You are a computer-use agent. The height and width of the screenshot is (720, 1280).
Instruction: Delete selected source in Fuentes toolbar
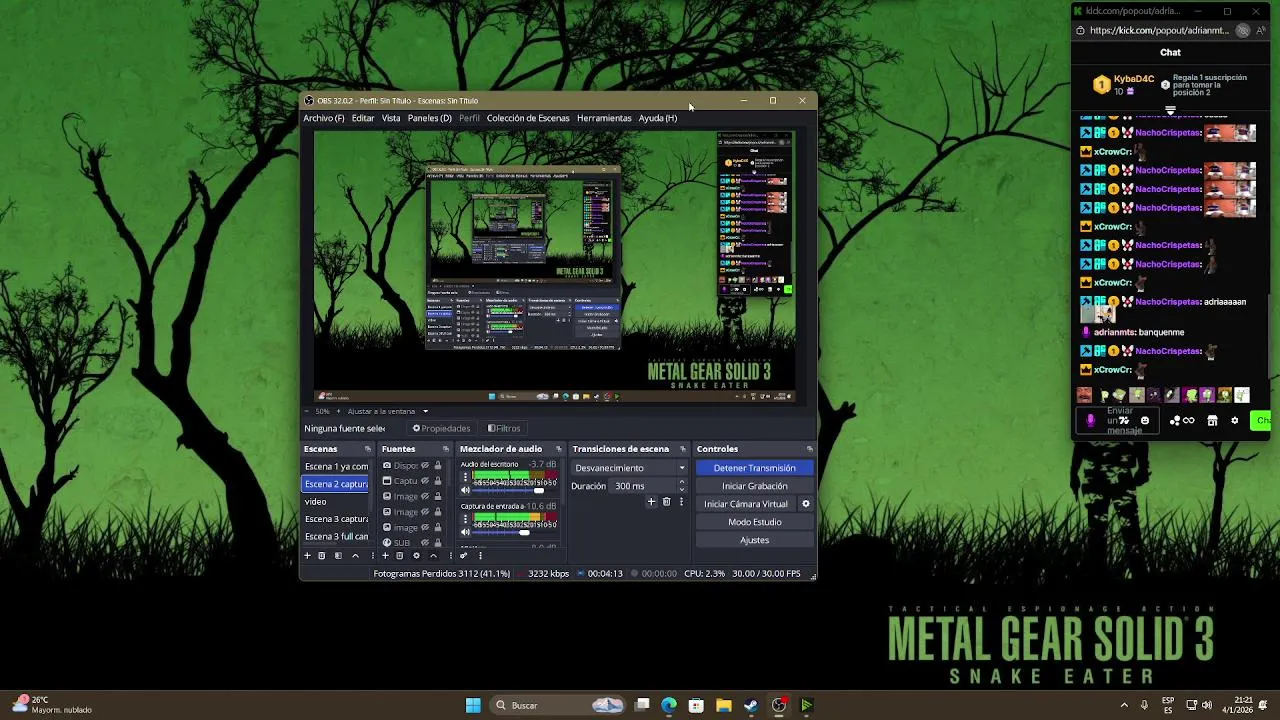[399, 556]
